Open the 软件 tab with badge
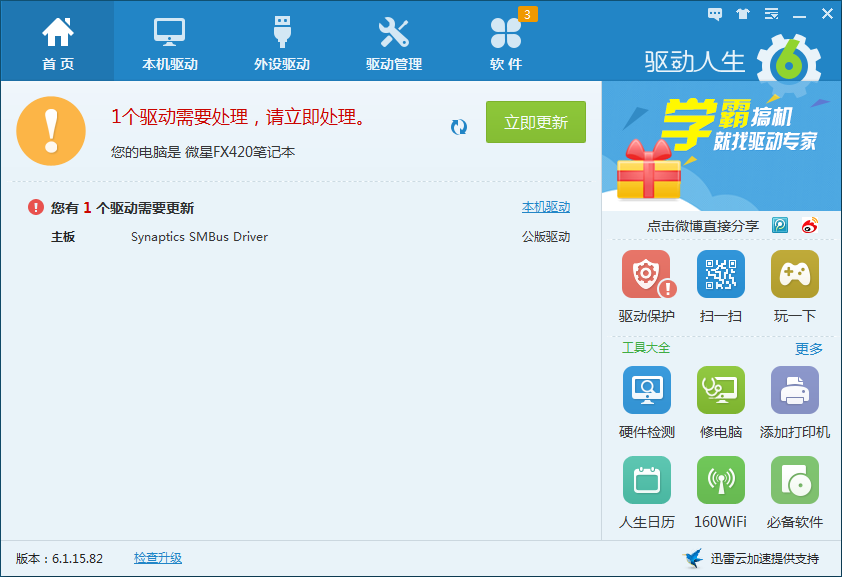This screenshot has width=842, height=577. 506,42
